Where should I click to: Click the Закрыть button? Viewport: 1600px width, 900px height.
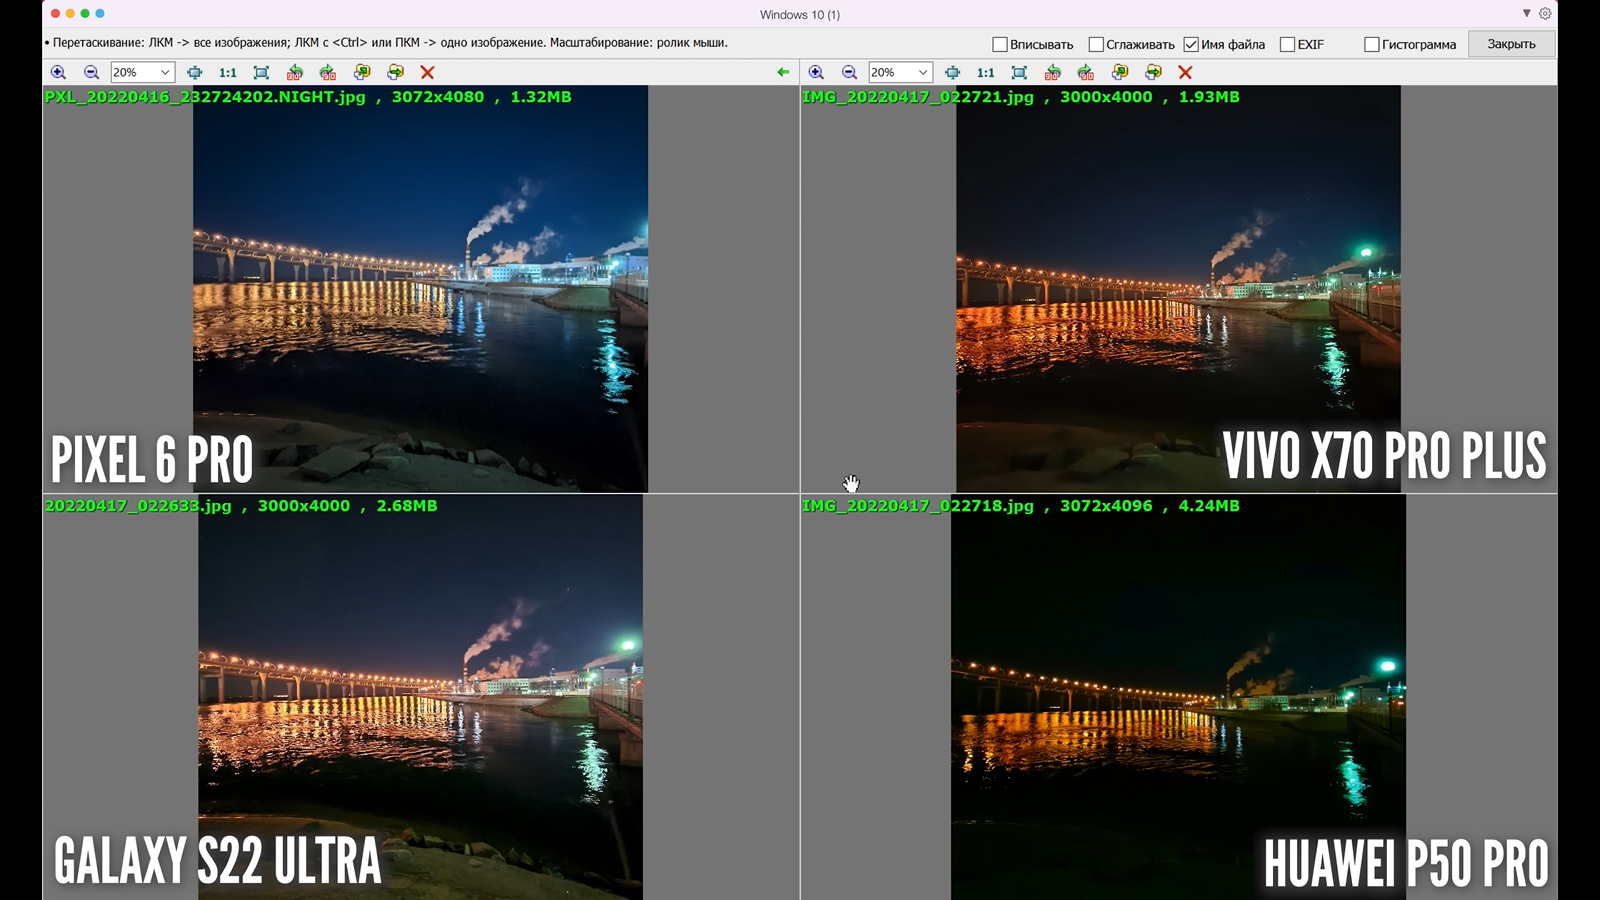pyautogui.click(x=1511, y=44)
